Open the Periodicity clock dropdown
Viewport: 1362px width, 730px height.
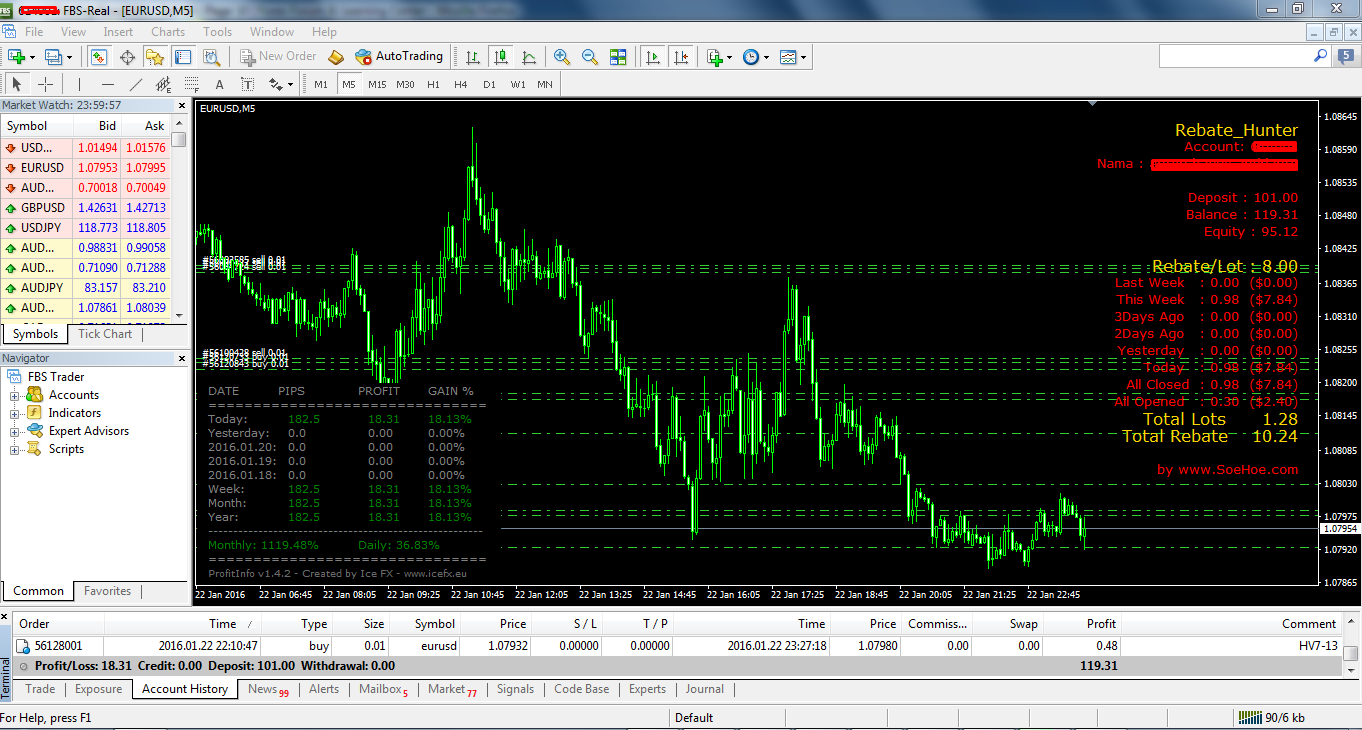coord(756,57)
